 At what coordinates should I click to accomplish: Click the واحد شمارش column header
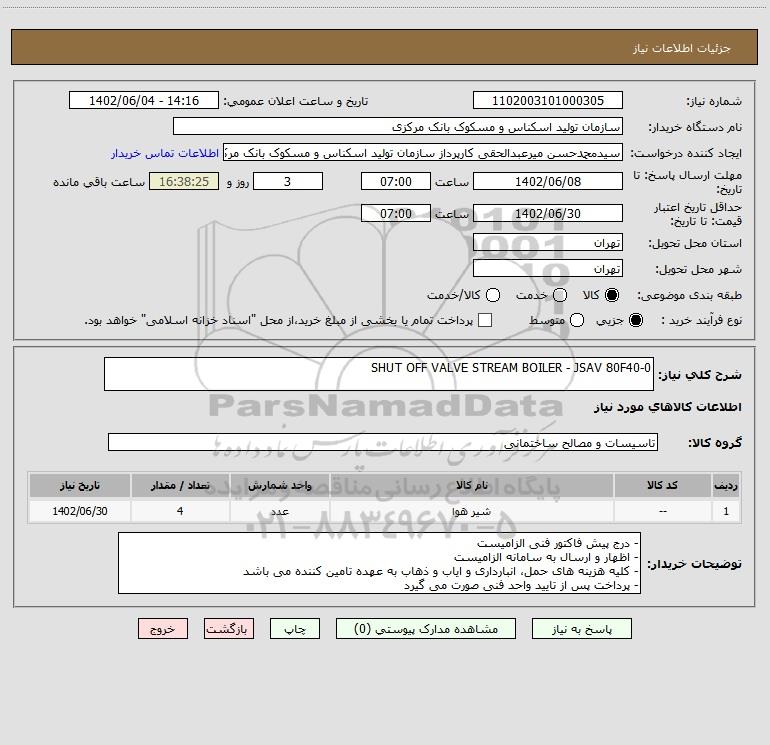279,485
